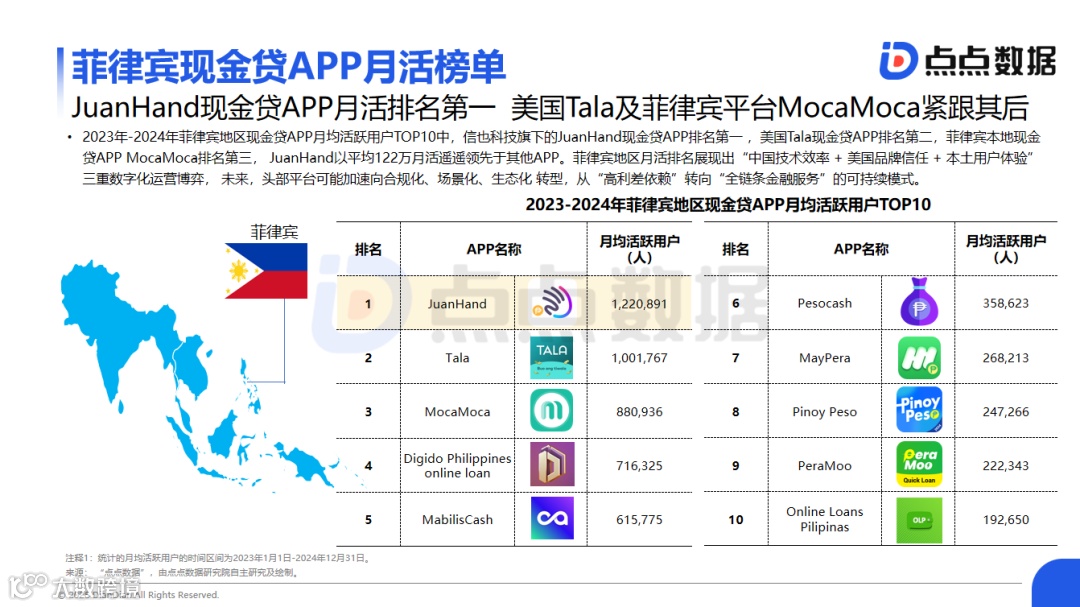This screenshot has width=1080, height=607.
Task: Click the Digido Philippines online loan cell
Action: click(x=457, y=466)
